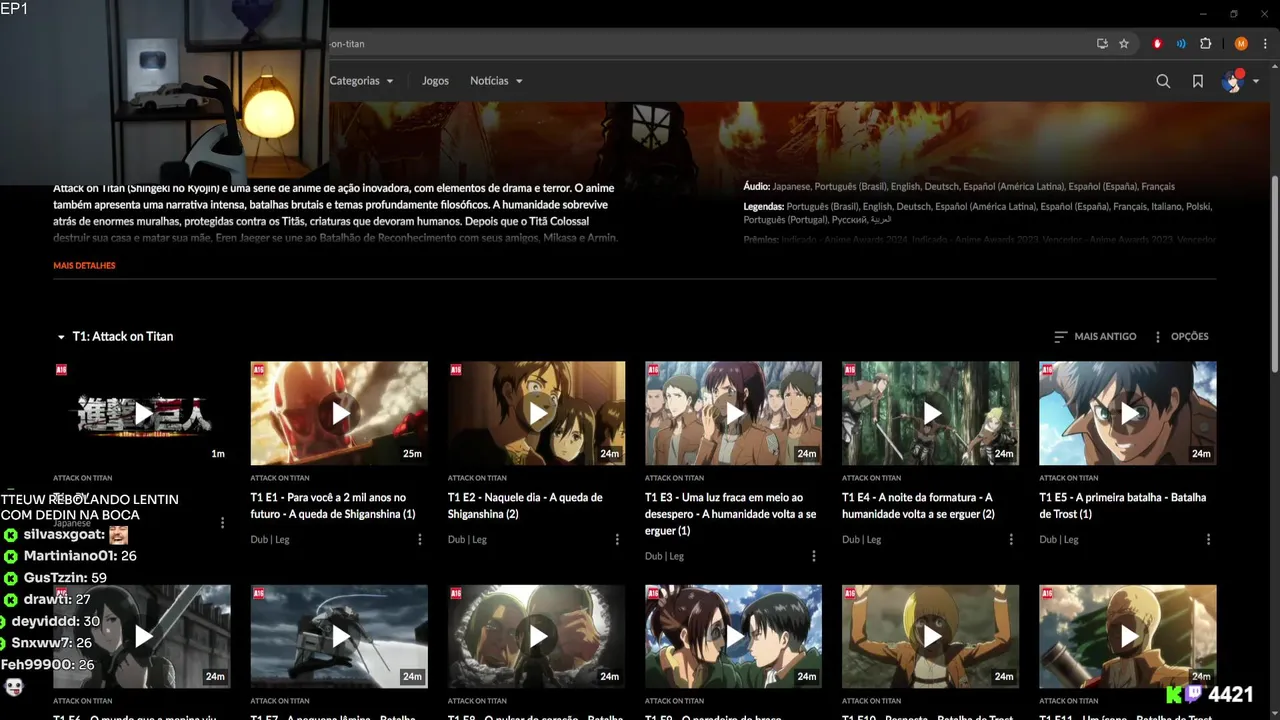Play the E7 episode thumbnail in second row
The image size is (1280, 720).
(339, 636)
